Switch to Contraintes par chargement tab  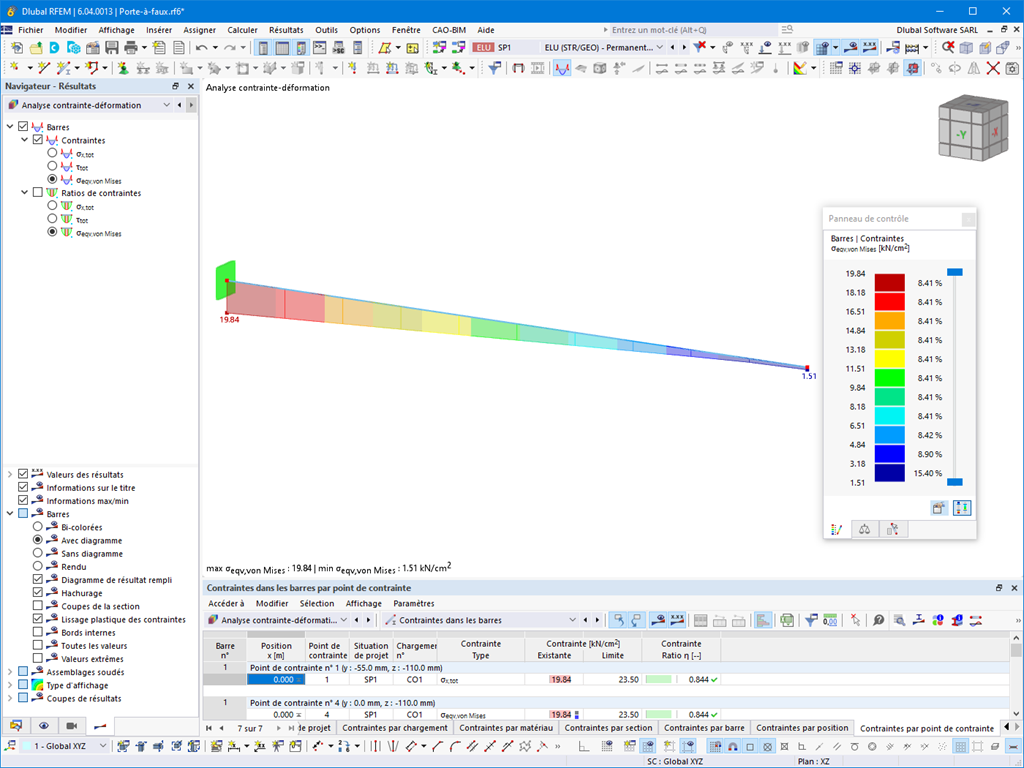[395, 728]
